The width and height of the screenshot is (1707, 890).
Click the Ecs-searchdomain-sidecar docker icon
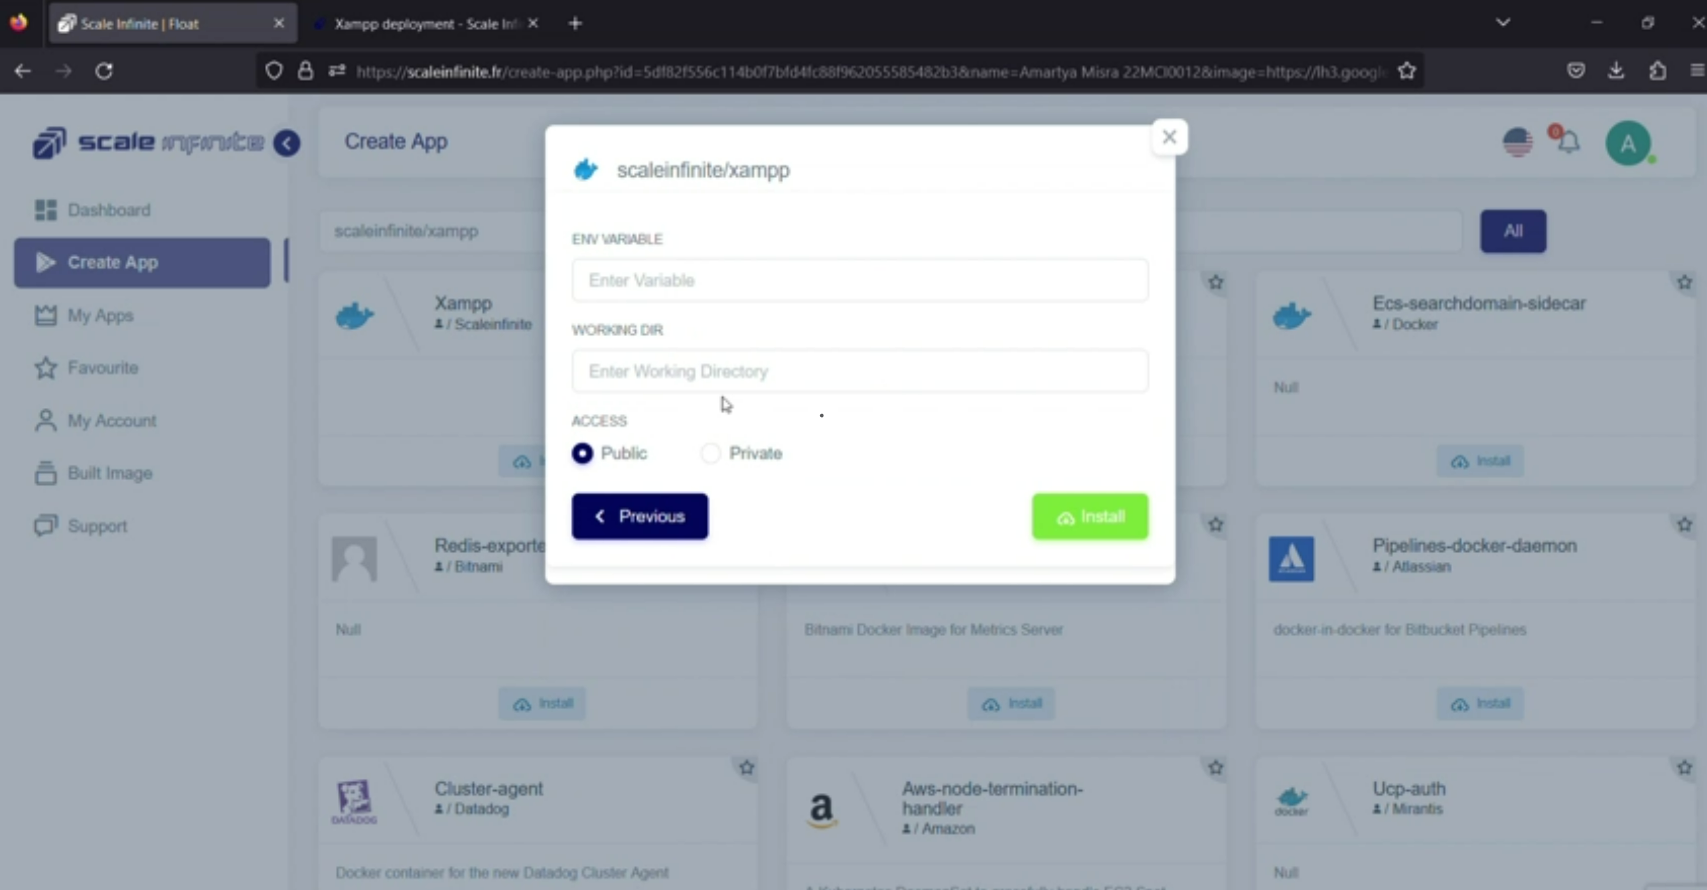[1291, 316]
